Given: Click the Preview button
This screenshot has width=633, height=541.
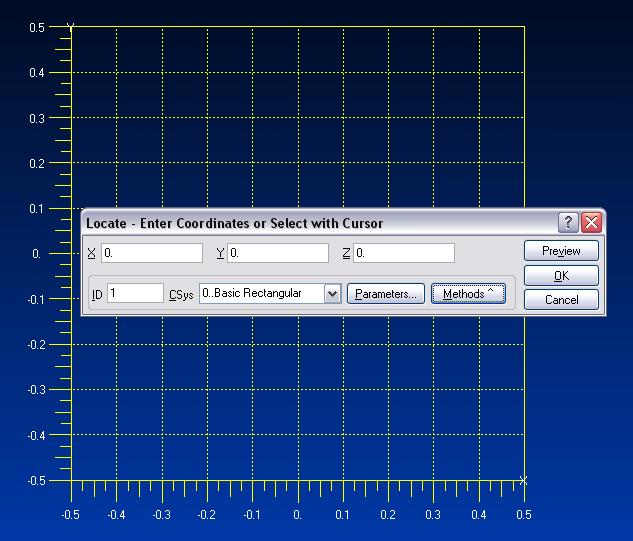Looking at the screenshot, I should 561,251.
